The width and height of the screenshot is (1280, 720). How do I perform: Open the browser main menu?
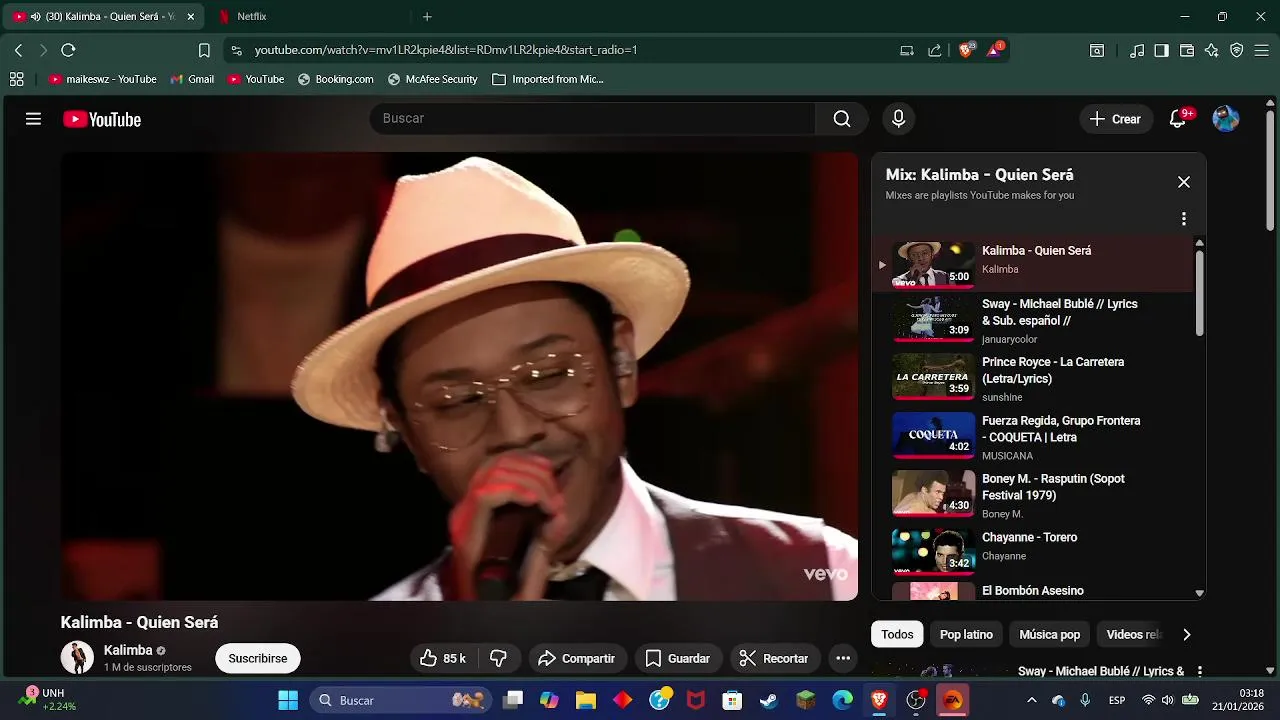[x=1262, y=50]
